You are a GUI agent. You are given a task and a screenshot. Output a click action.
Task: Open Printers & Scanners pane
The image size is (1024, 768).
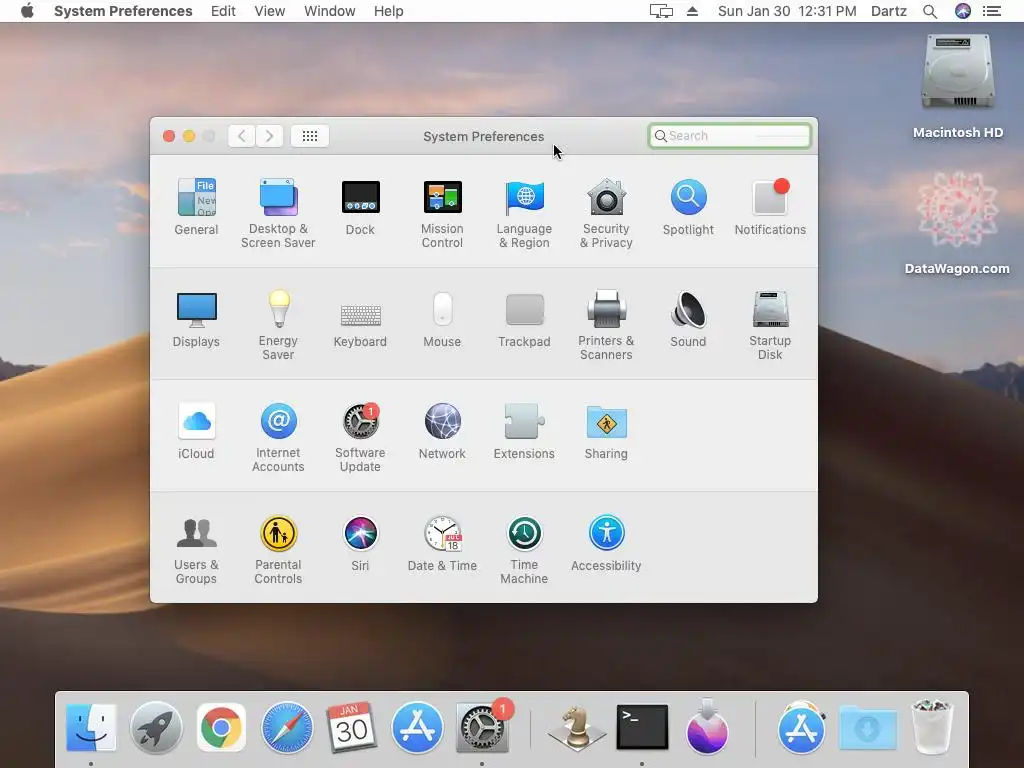[607, 325]
